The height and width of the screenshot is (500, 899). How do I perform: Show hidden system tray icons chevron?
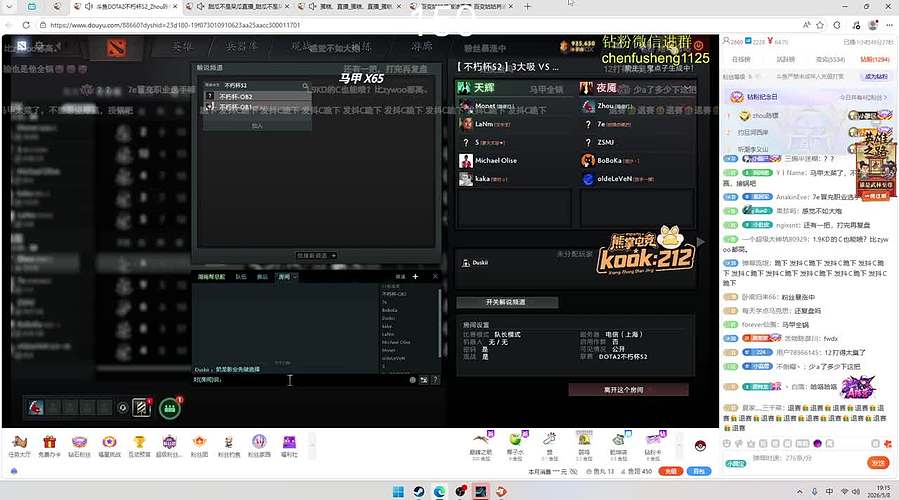coord(799,492)
